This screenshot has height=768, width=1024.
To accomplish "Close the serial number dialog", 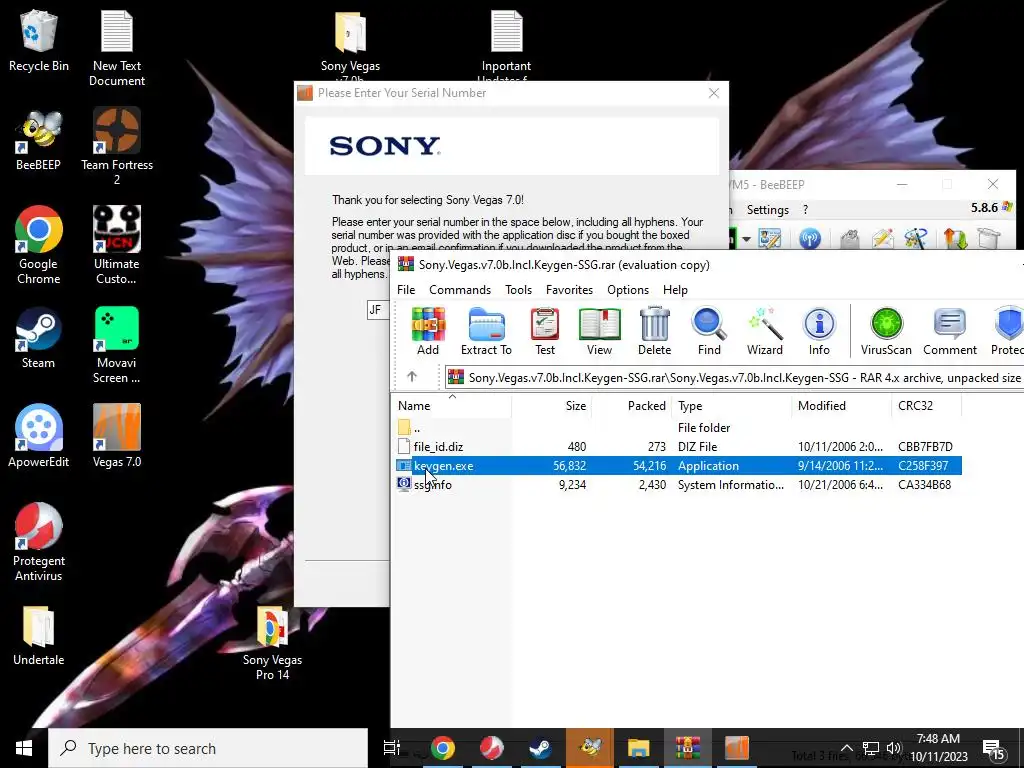I will click(714, 93).
